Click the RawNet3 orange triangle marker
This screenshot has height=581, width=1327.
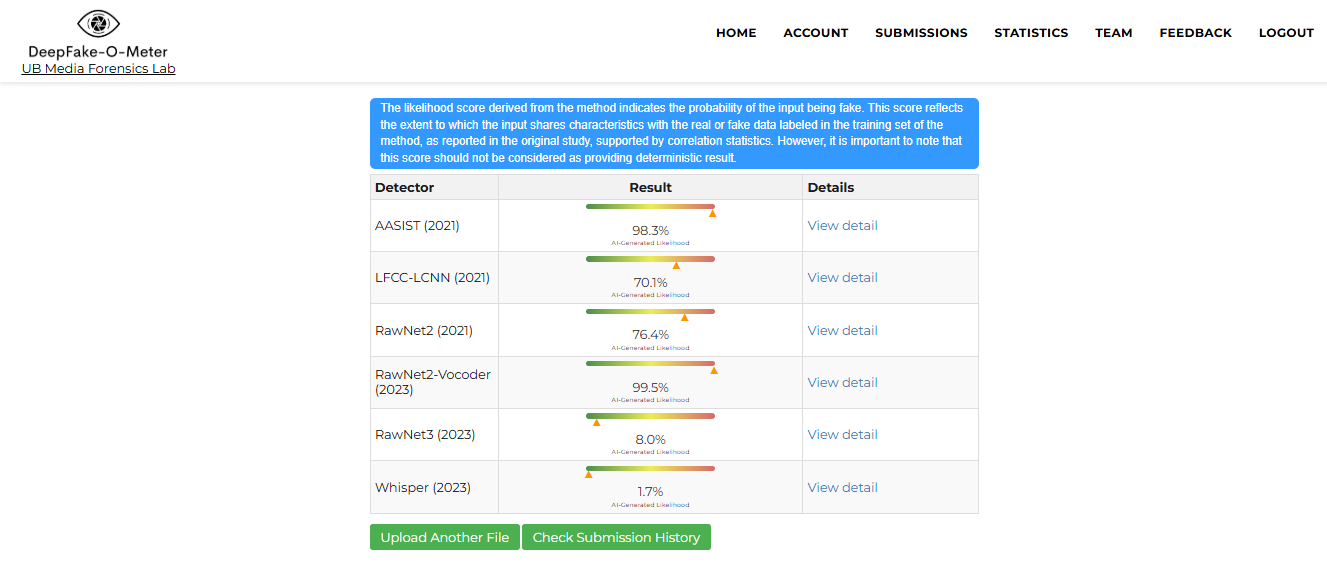pos(596,422)
